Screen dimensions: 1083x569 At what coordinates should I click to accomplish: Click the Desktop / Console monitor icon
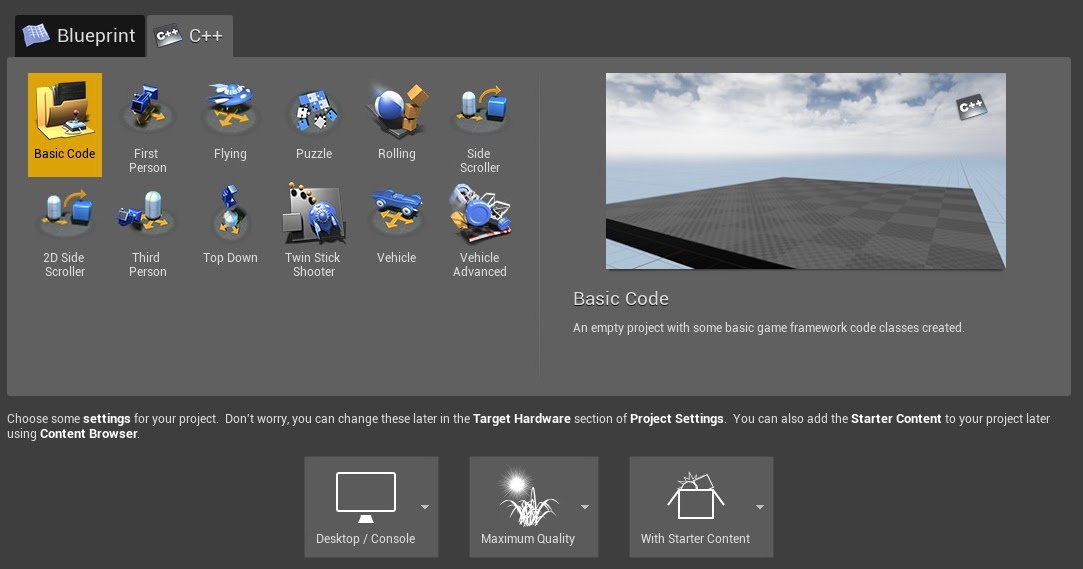point(365,497)
